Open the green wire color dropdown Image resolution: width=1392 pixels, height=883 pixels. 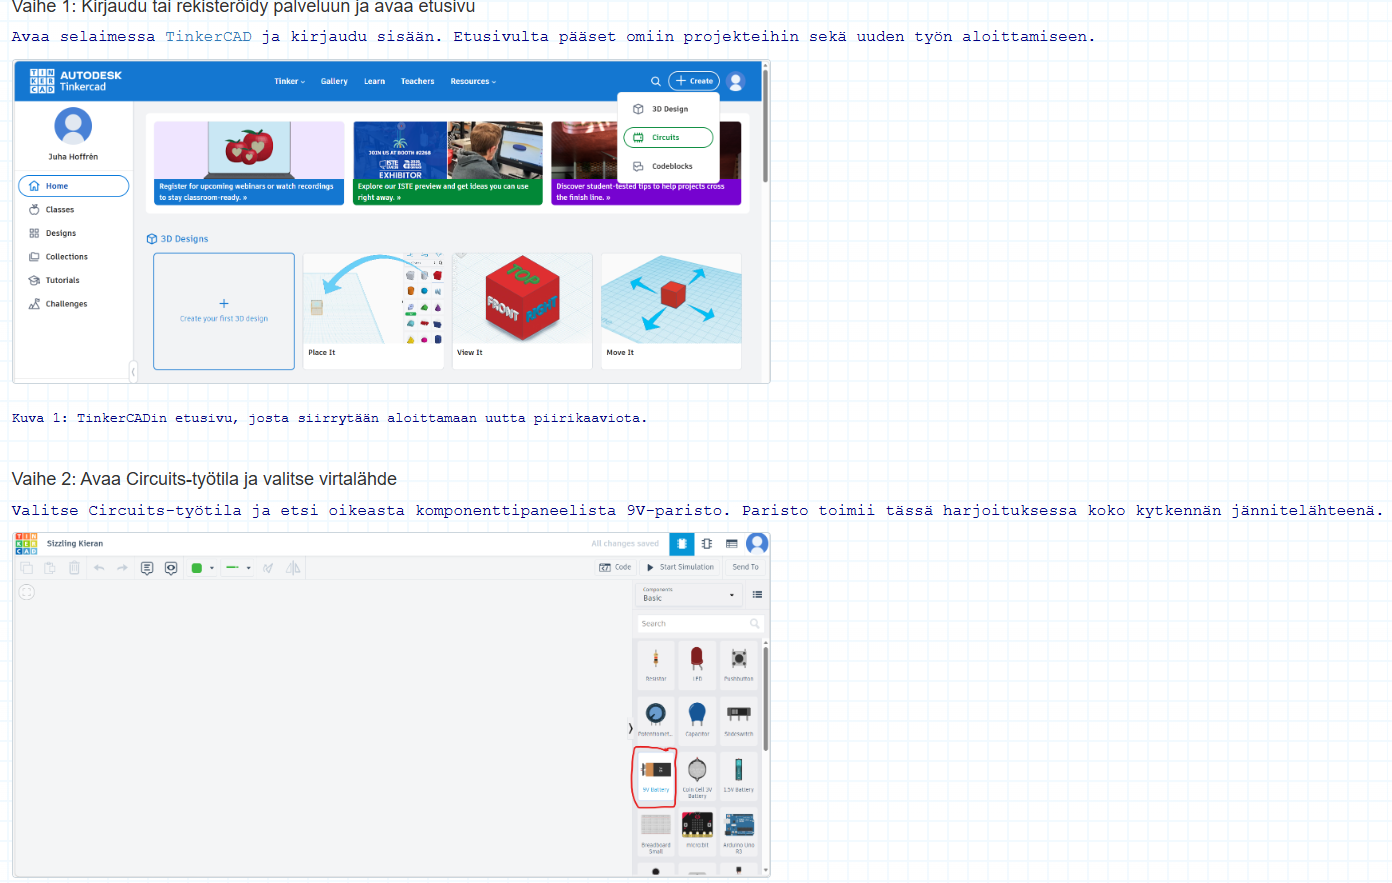coord(202,568)
